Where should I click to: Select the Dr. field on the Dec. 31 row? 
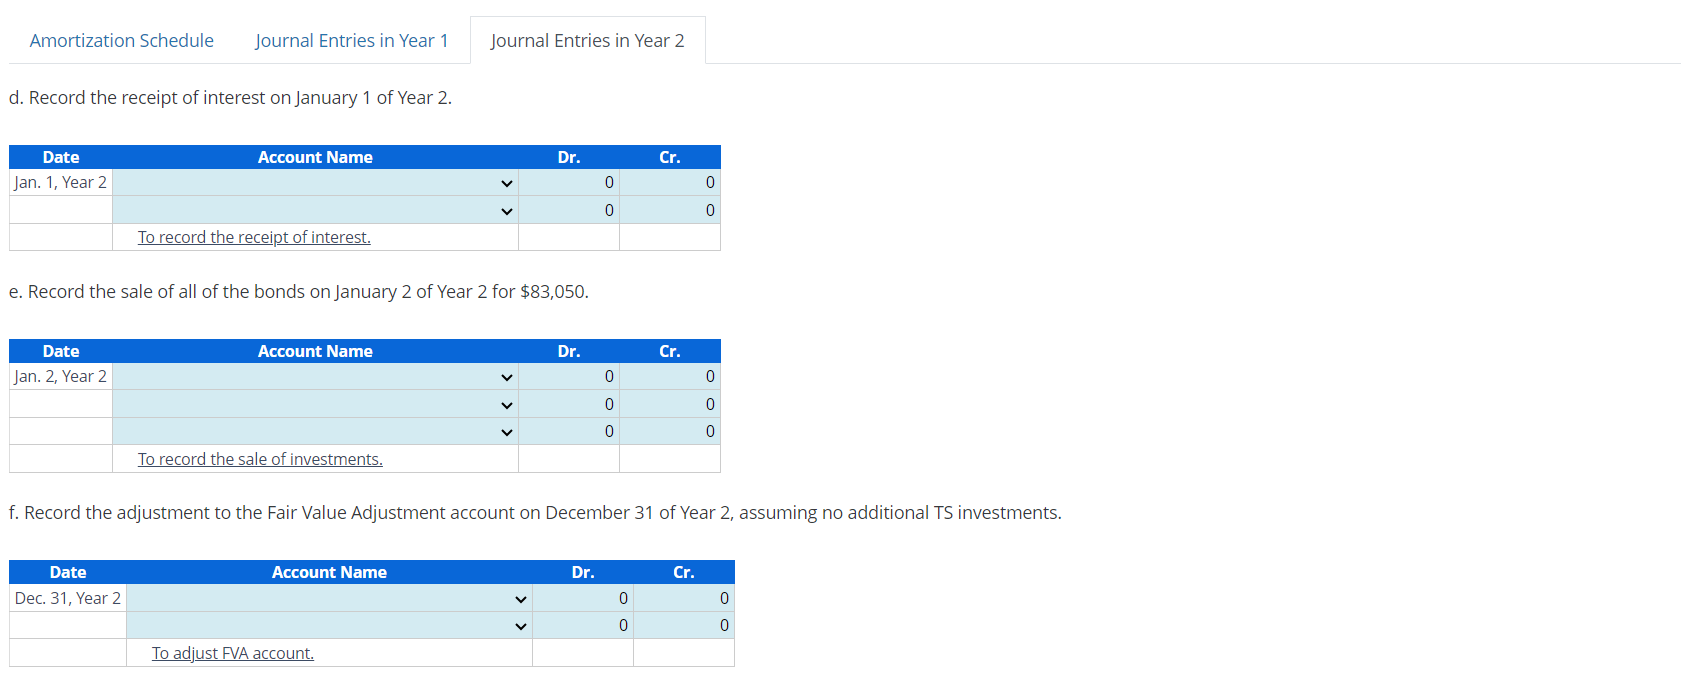click(x=583, y=598)
